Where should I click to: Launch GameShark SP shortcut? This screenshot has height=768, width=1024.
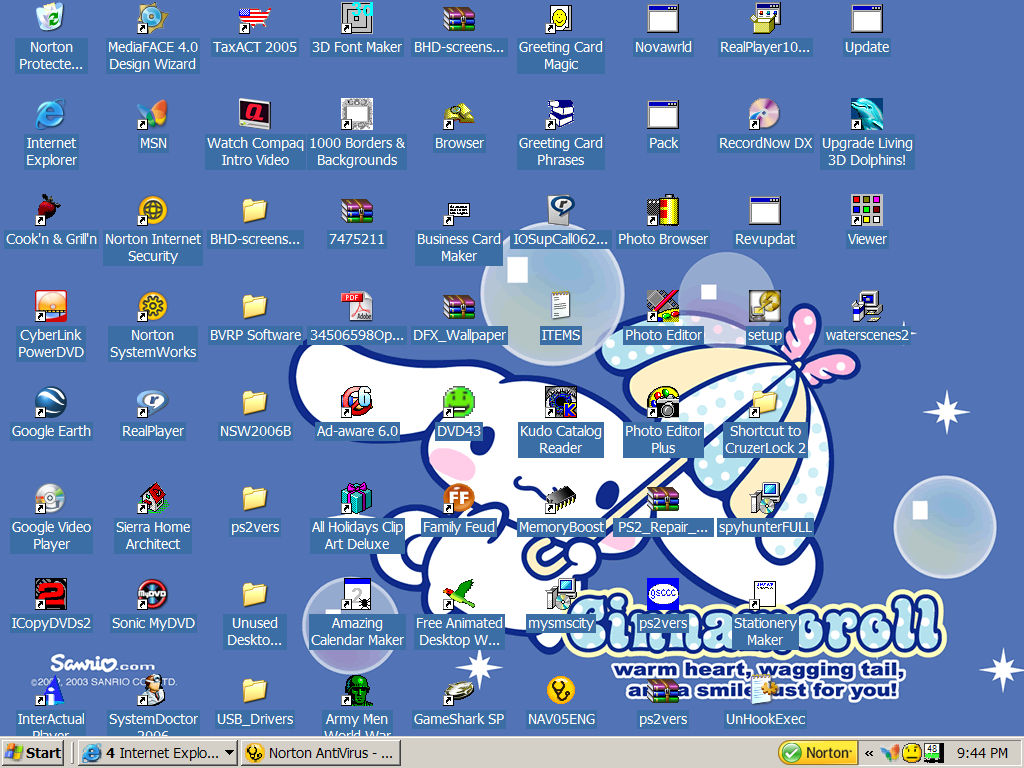[458, 690]
